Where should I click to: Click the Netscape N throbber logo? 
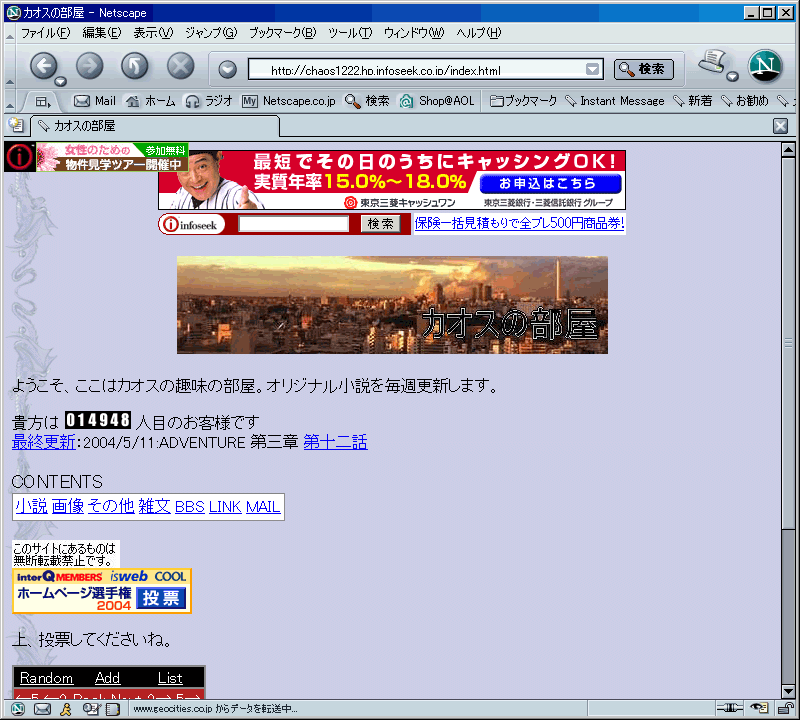[x=765, y=66]
